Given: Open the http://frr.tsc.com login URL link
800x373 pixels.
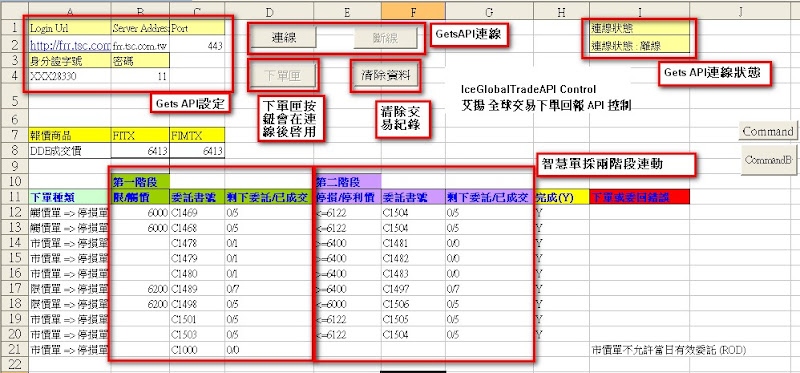Looking at the screenshot, I should pos(70,46).
